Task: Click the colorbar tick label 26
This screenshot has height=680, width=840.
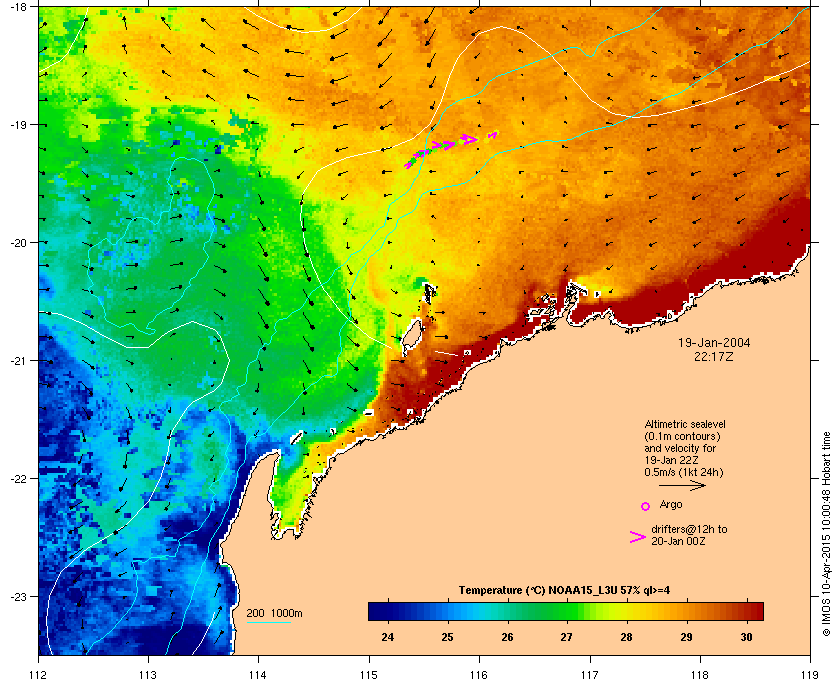Action: [507, 637]
